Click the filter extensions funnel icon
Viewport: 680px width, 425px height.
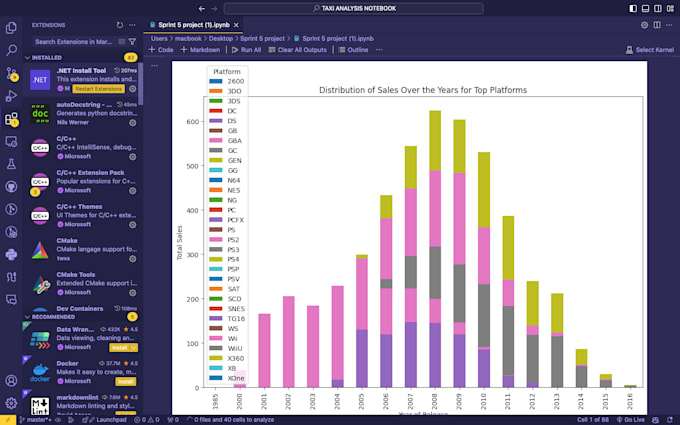[132, 42]
